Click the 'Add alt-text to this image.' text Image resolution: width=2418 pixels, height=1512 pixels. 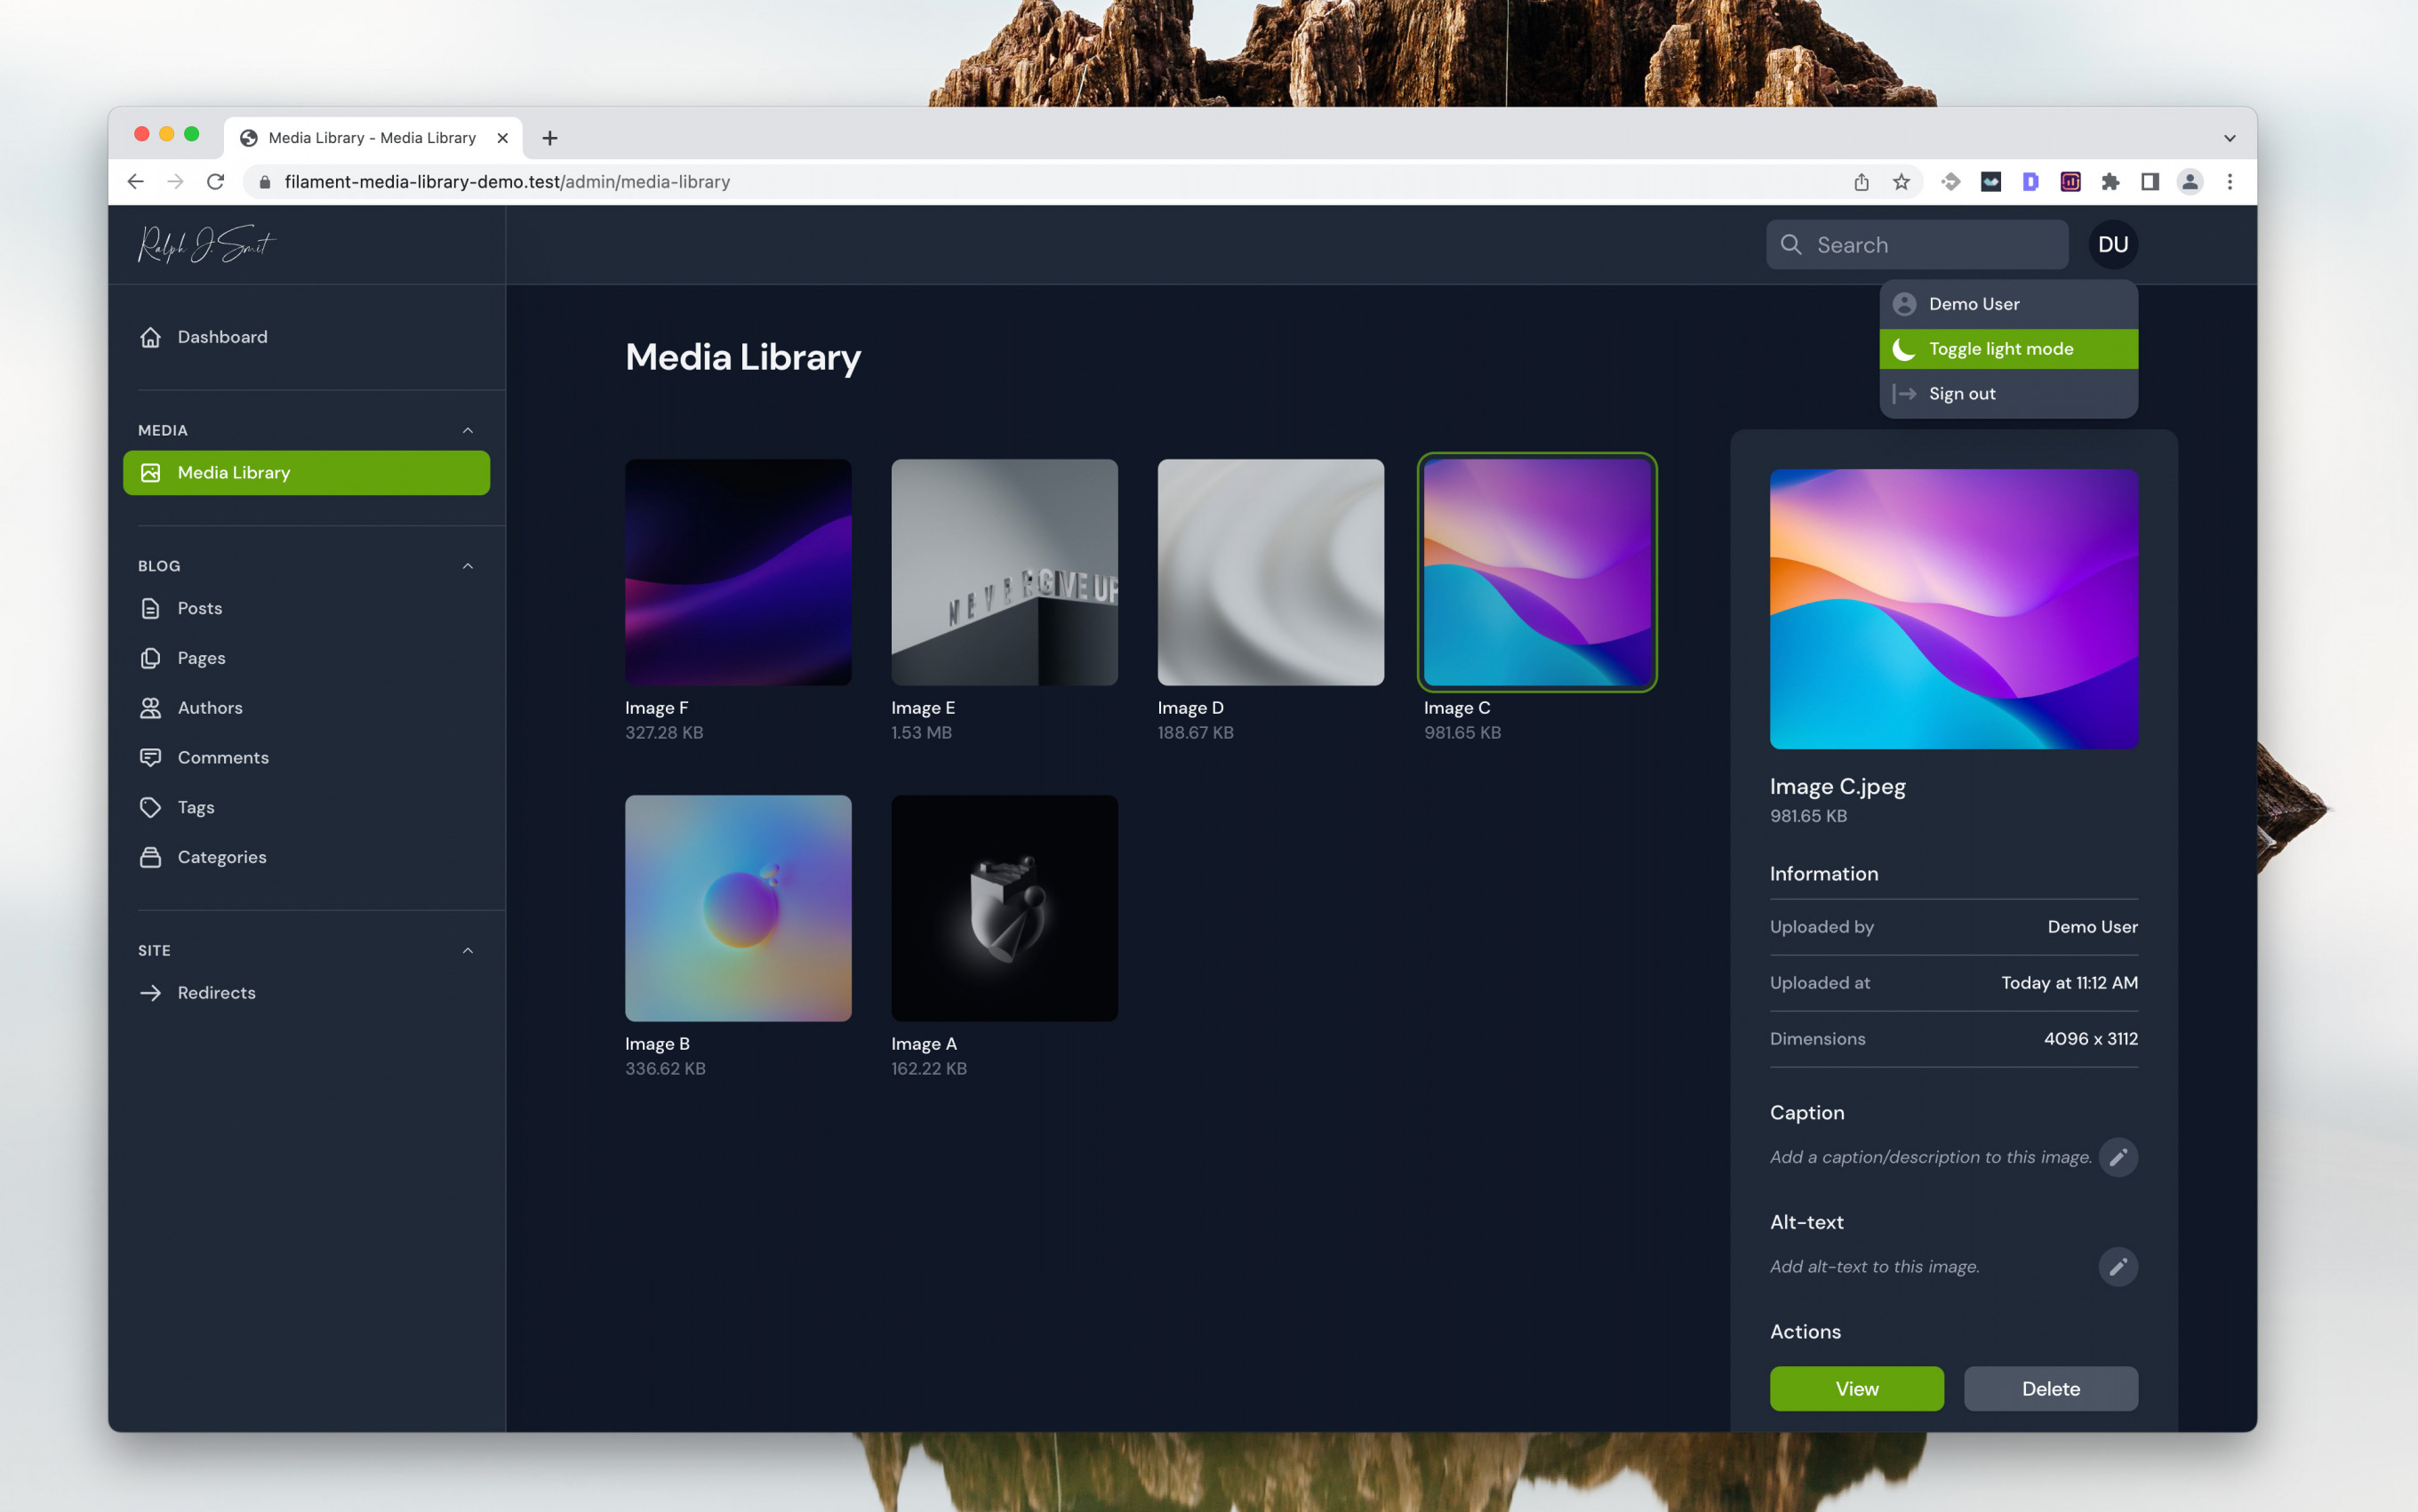(1875, 1267)
